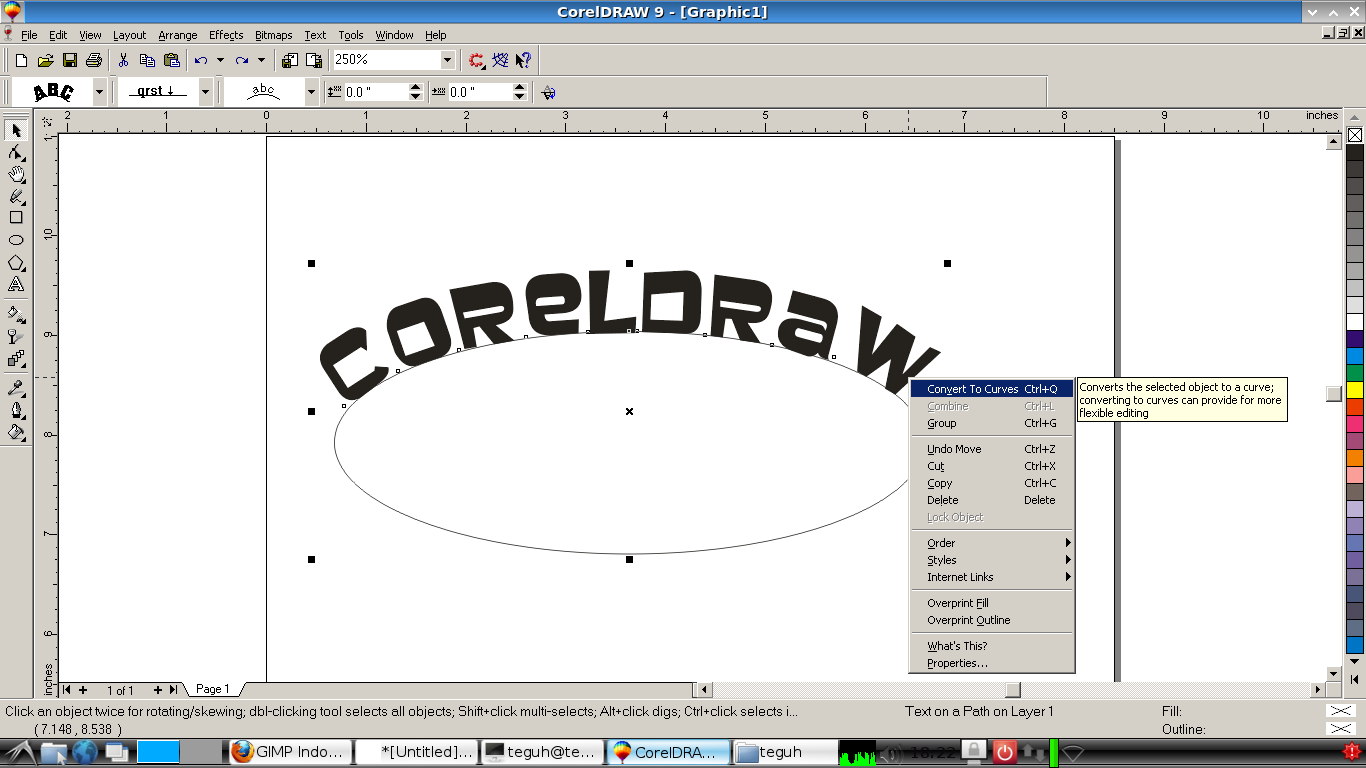Increase the distance from path value

[416, 87]
